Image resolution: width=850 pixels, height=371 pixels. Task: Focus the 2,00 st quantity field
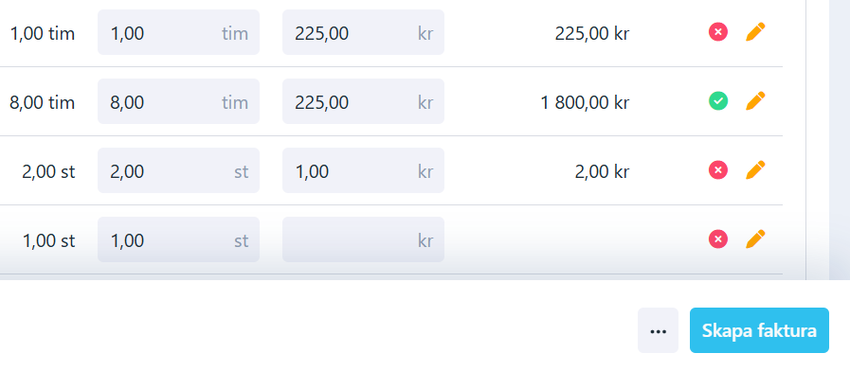(x=178, y=170)
